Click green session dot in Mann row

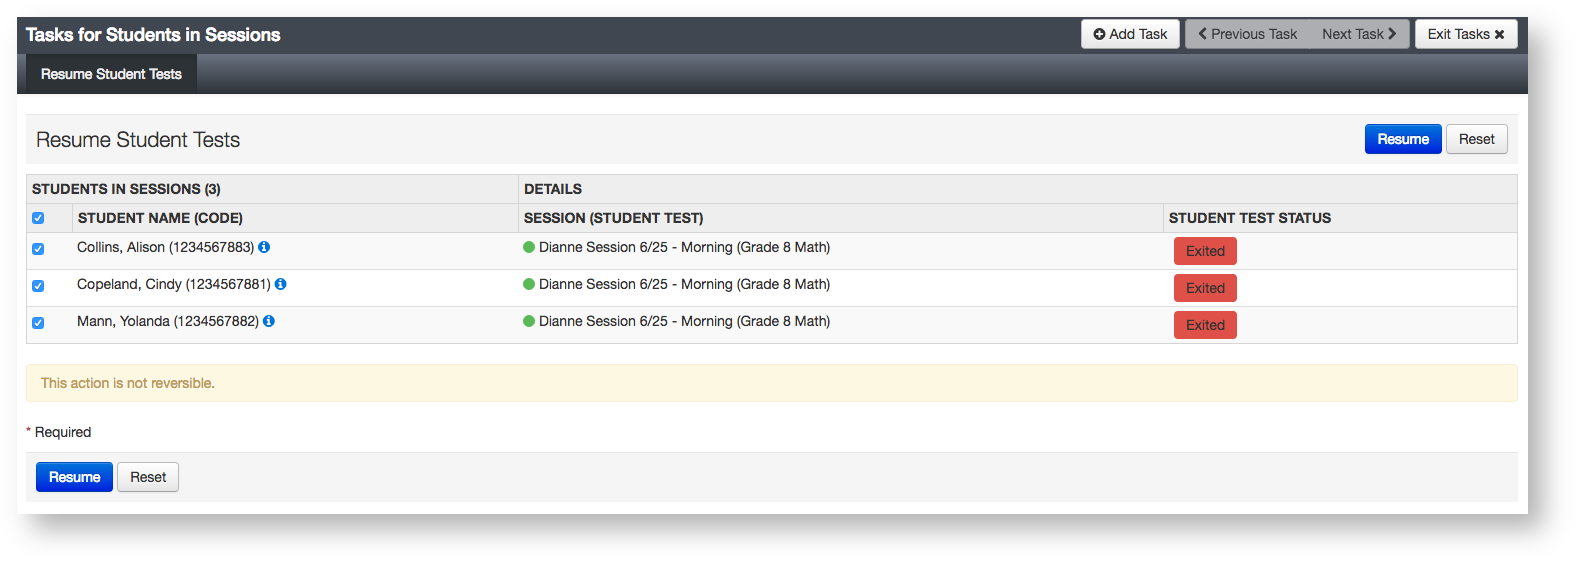pos(529,321)
